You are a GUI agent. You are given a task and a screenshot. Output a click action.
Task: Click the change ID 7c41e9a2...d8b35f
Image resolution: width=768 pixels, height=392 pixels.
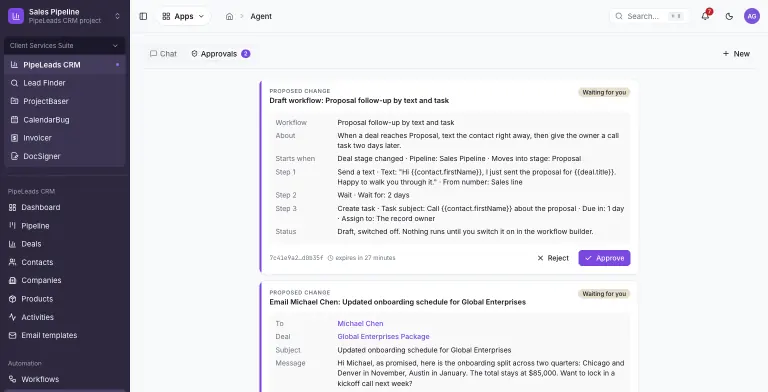296,258
